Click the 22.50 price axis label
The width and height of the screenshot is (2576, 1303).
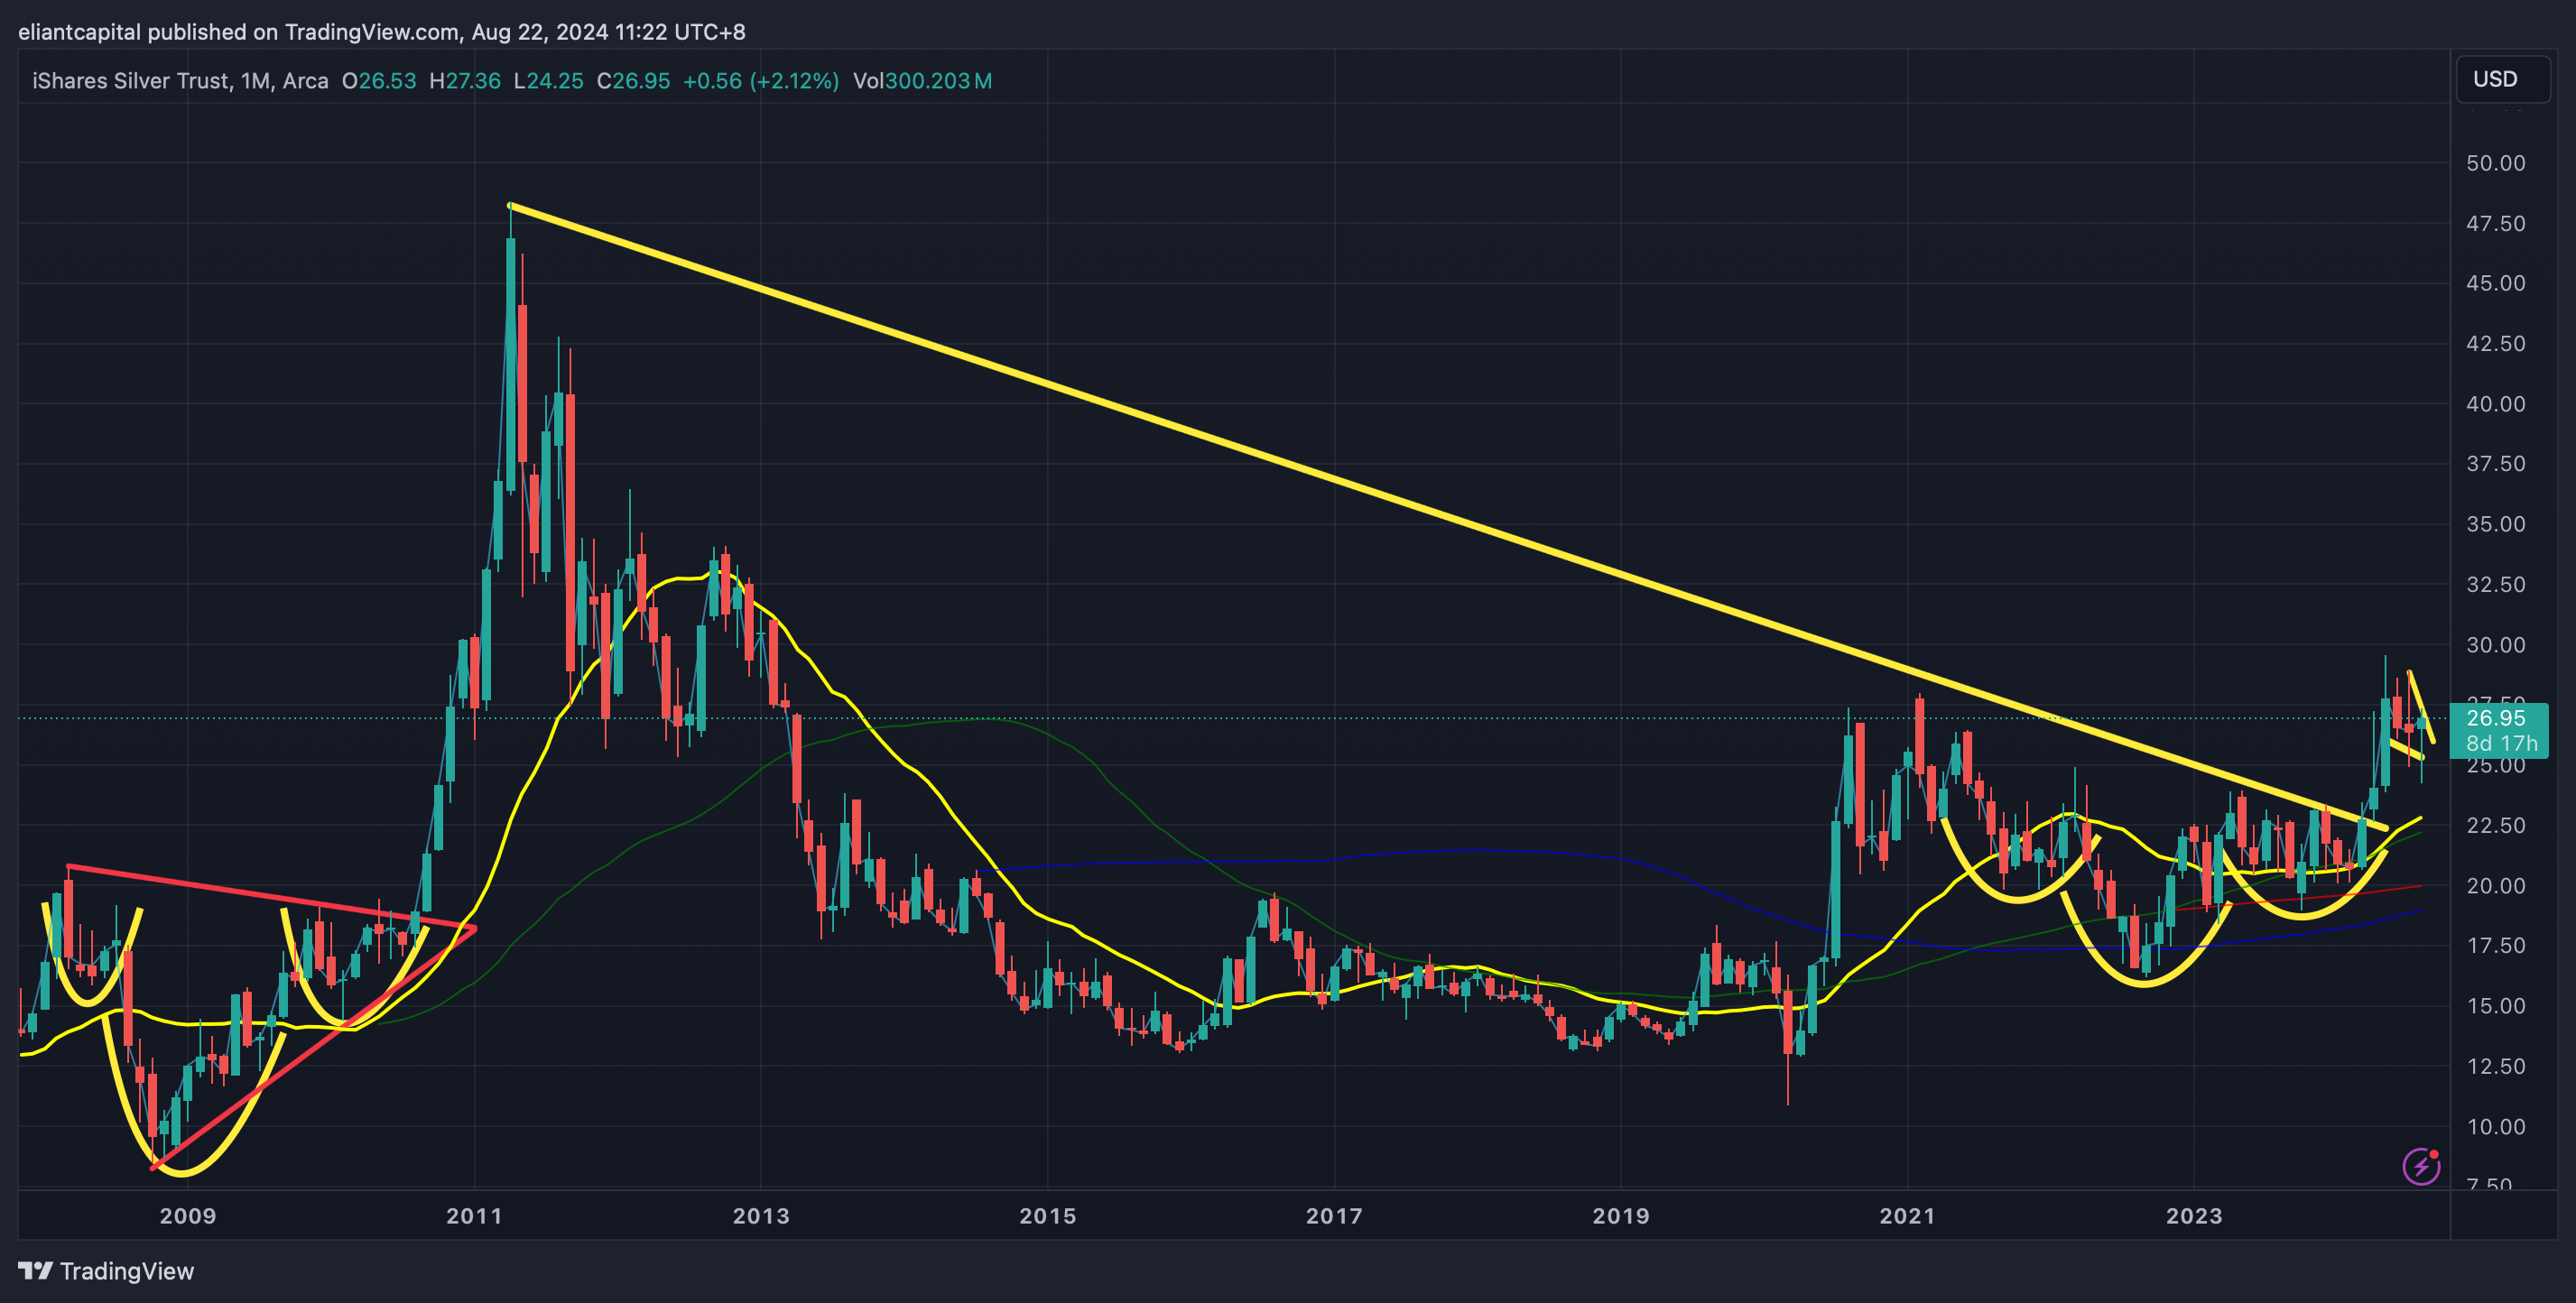click(x=2495, y=825)
